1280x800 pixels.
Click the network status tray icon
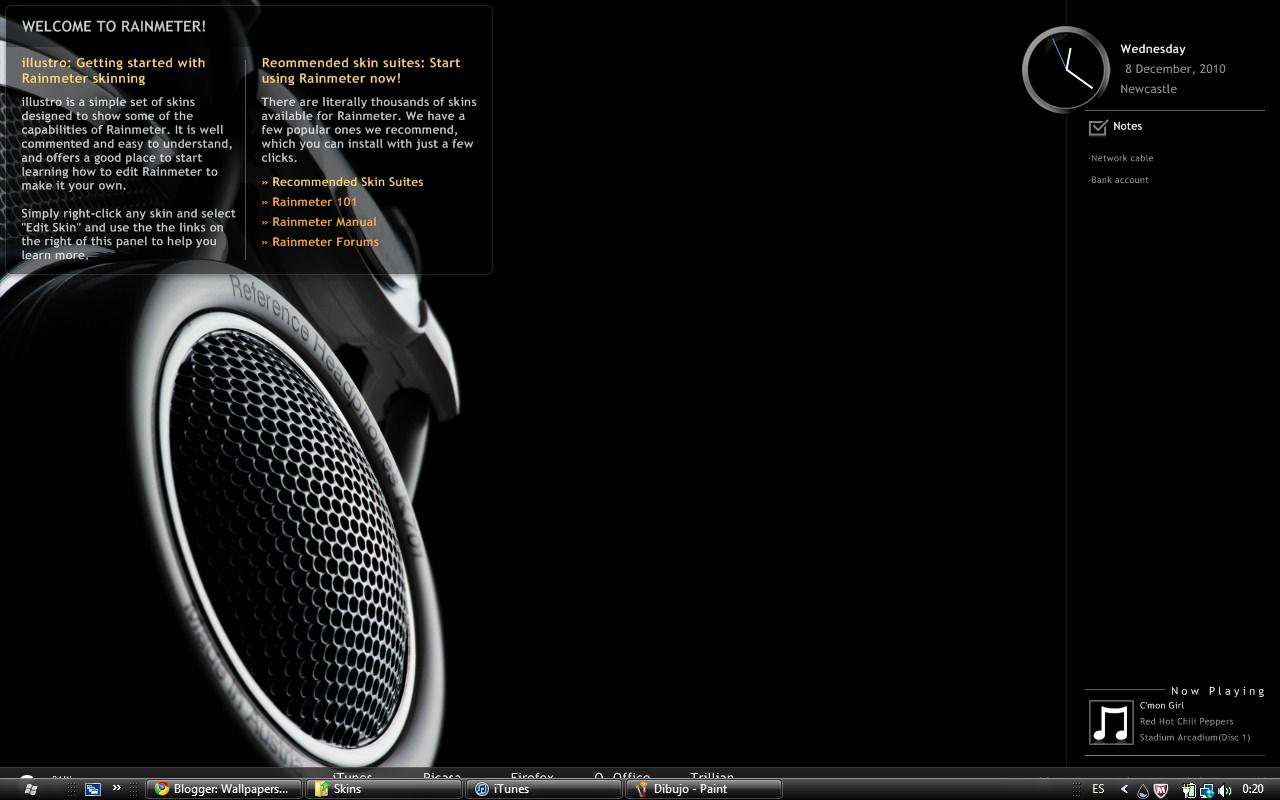point(1208,789)
